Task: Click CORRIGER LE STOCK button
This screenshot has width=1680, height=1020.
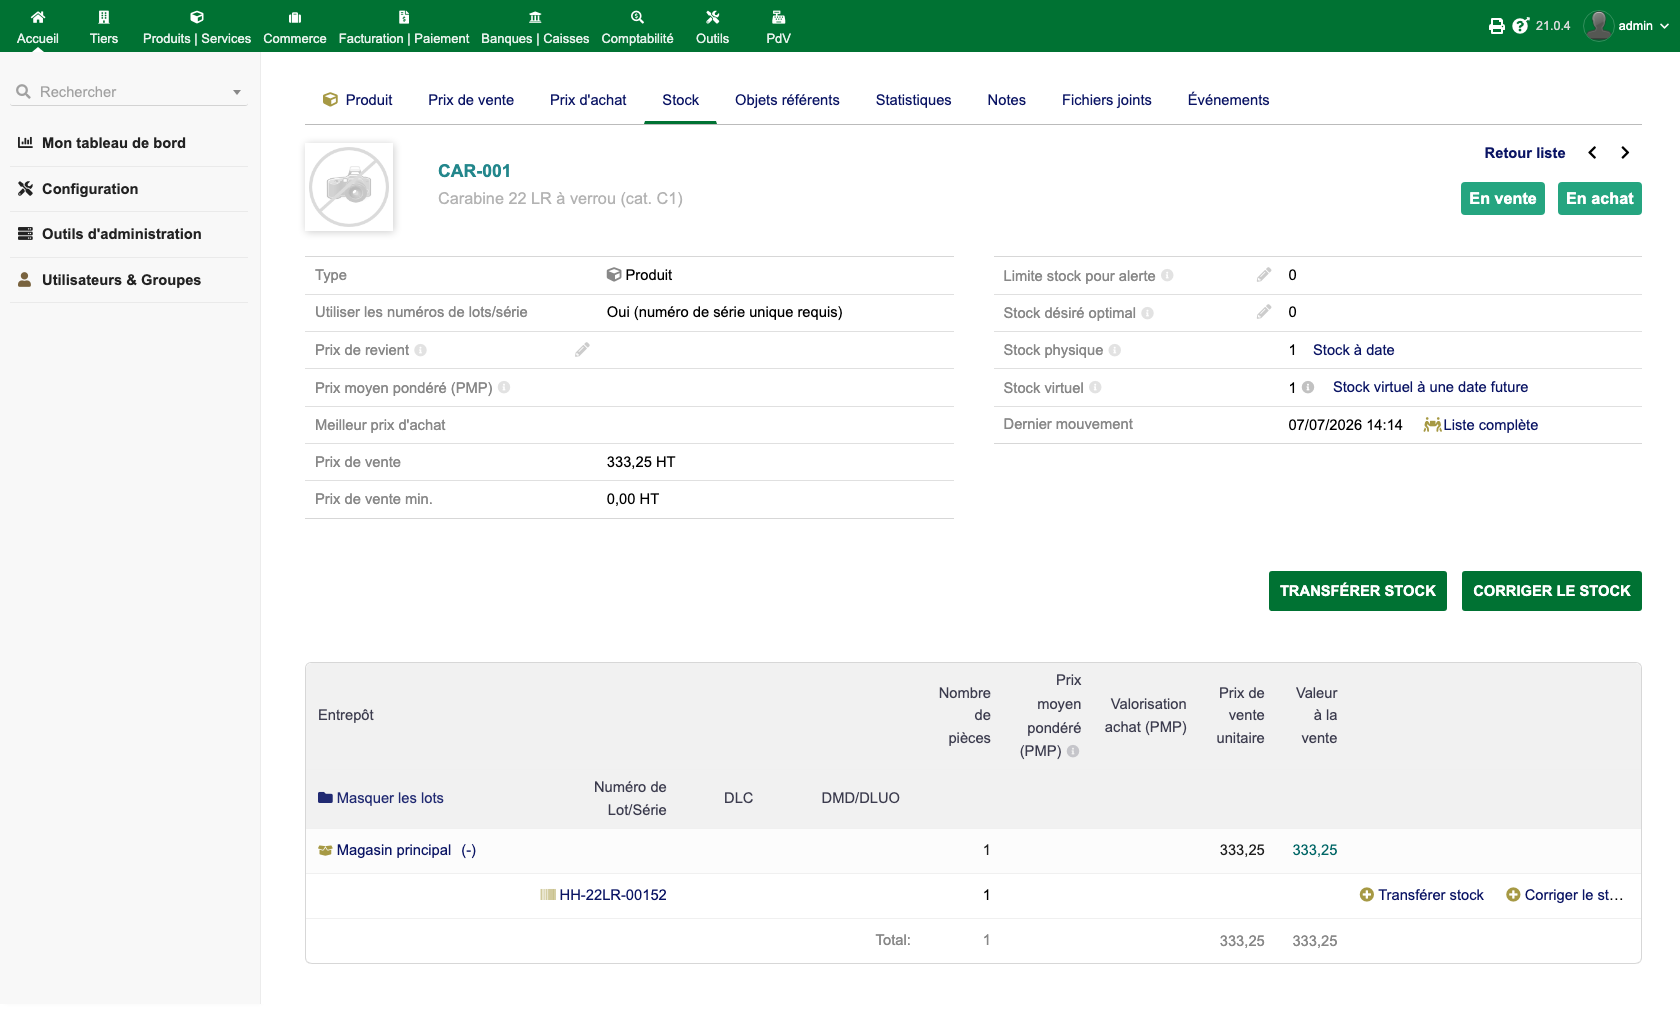Action: click(1551, 591)
